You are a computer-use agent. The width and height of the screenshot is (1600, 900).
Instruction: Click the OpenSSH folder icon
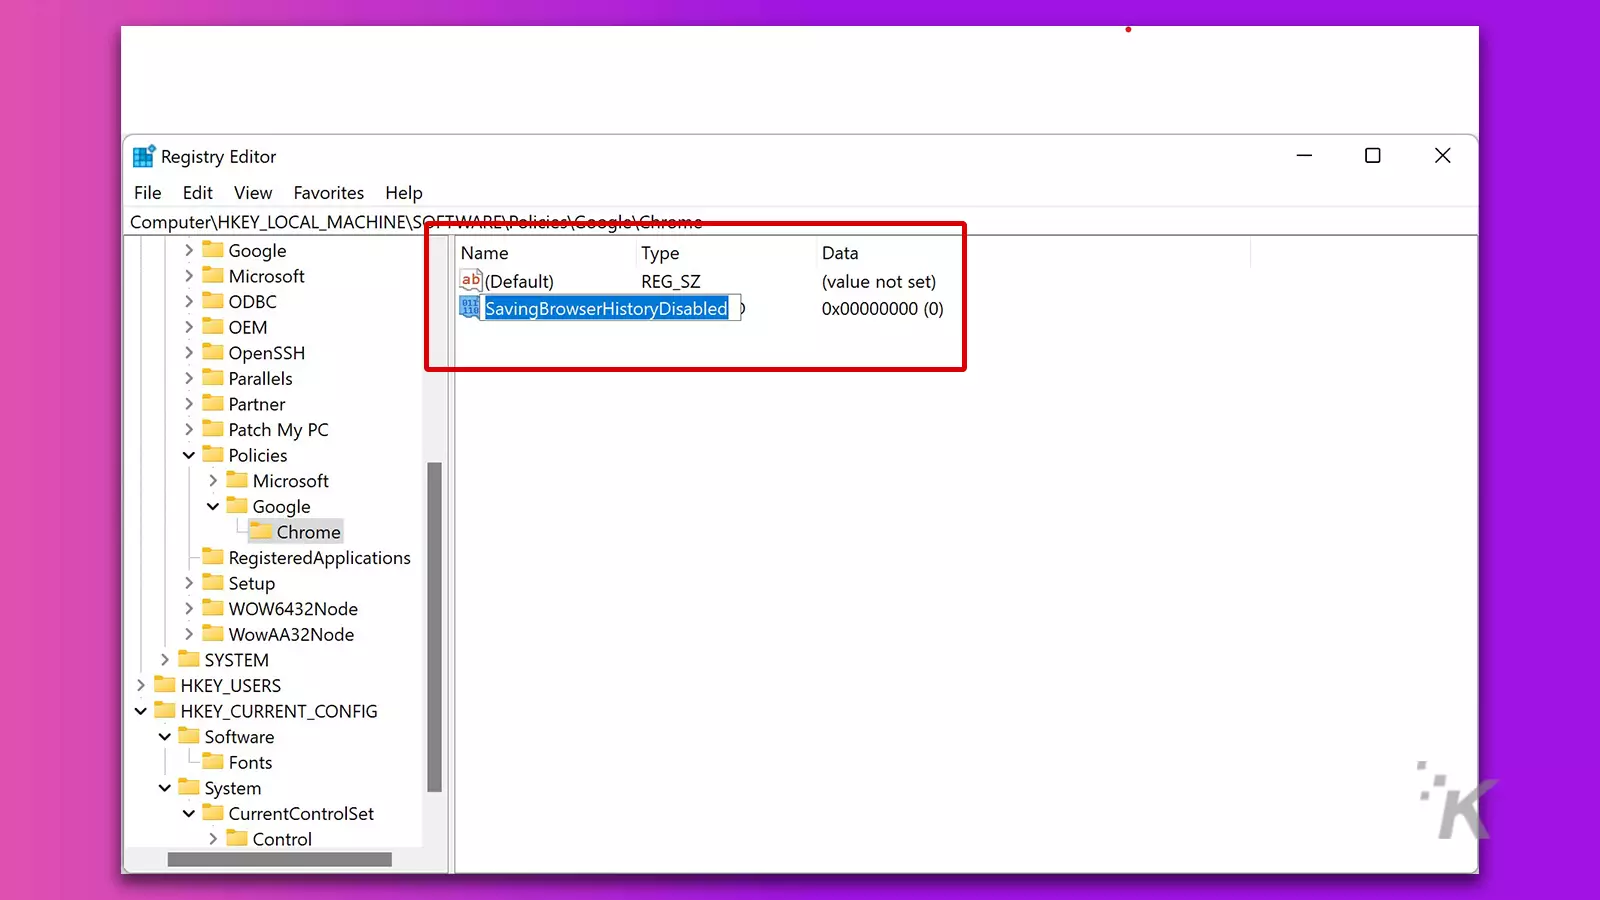(213, 352)
